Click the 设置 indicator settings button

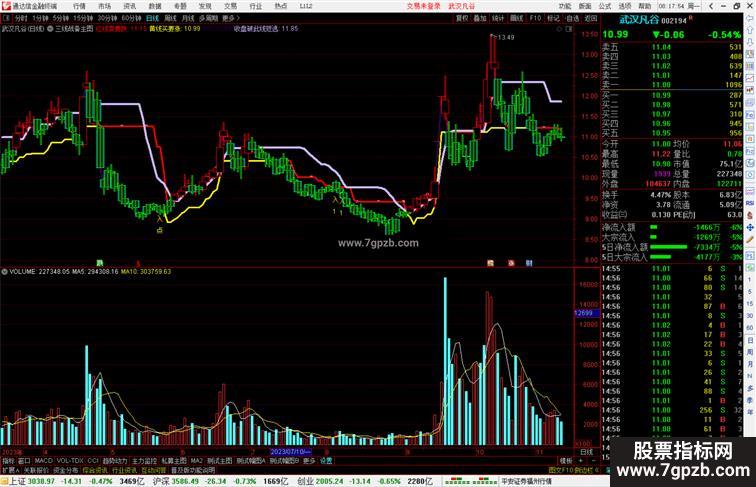[x=326, y=461]
